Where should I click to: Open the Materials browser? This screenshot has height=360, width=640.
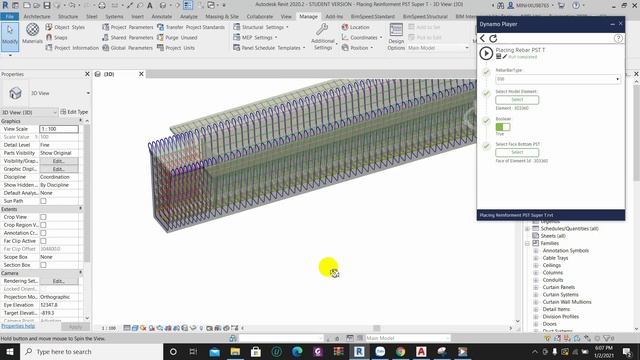[x=32, y=34]
